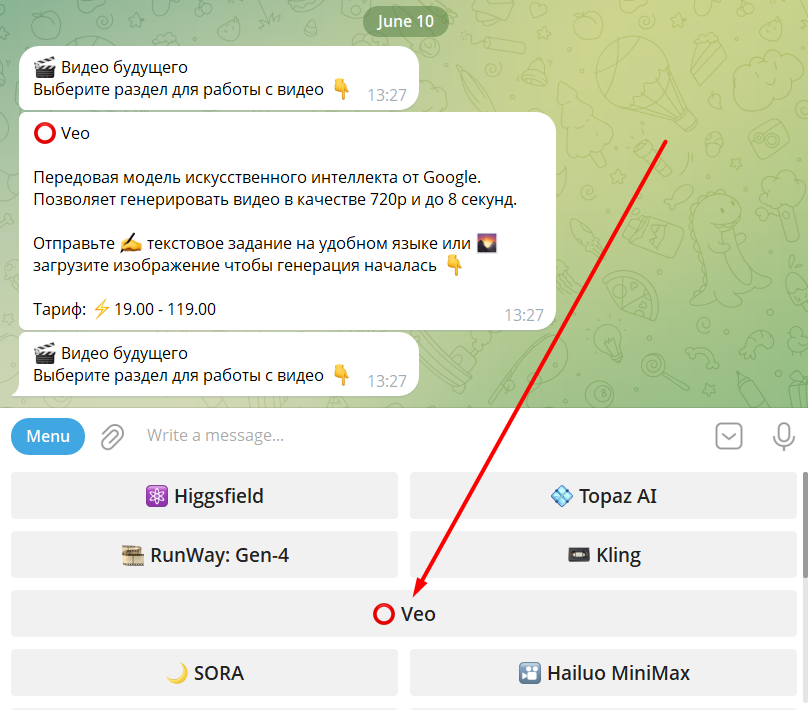Viewport: 808px width, 710px height.
Task: Click the Write a message input field
Action: tap(423, 436)
